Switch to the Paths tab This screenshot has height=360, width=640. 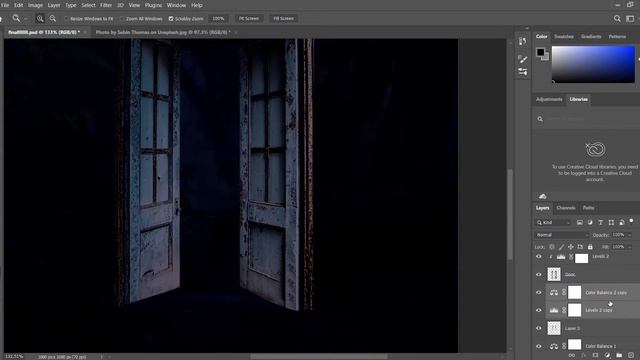point(588,208)
